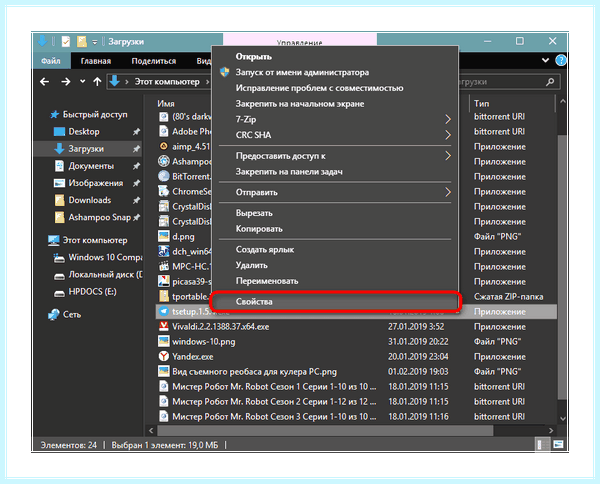Screen dimensions: 600x484
Task: Open the Файл ribbon tab
Action: 51,61
